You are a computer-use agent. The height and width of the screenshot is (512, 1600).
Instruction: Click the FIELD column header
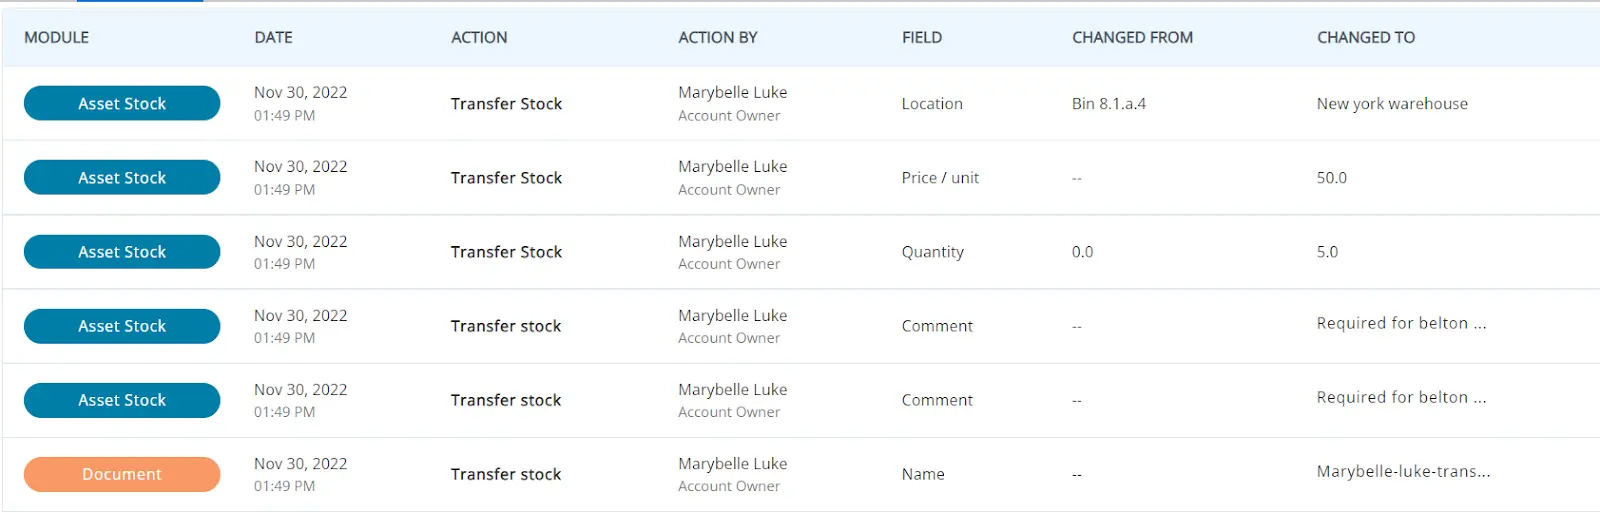(x=921, y=37)
